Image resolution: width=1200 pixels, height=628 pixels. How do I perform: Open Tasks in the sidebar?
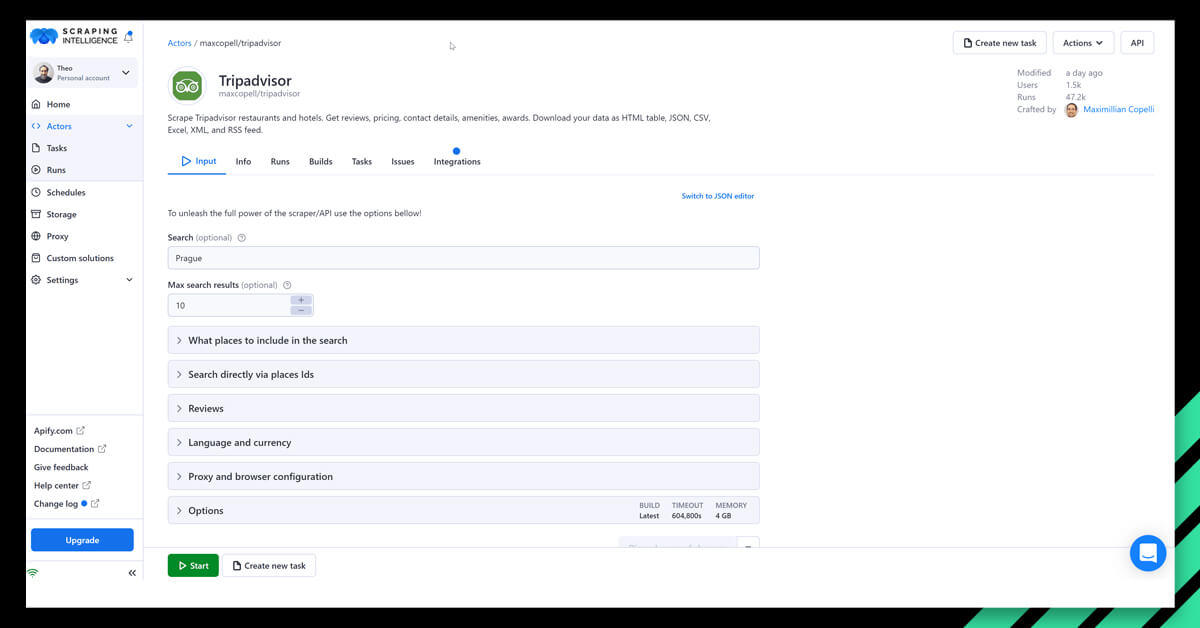(57, 148)
